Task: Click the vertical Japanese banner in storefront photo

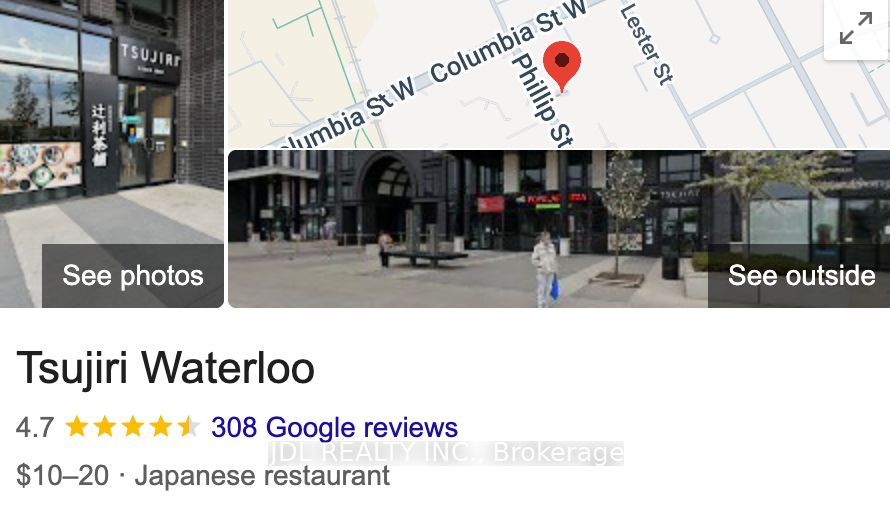Action: point(100,134)
